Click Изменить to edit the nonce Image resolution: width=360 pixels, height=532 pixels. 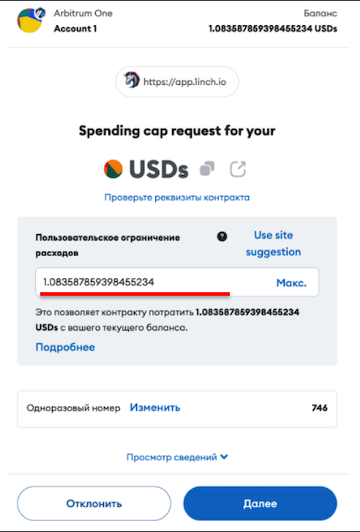pos(155,407)
